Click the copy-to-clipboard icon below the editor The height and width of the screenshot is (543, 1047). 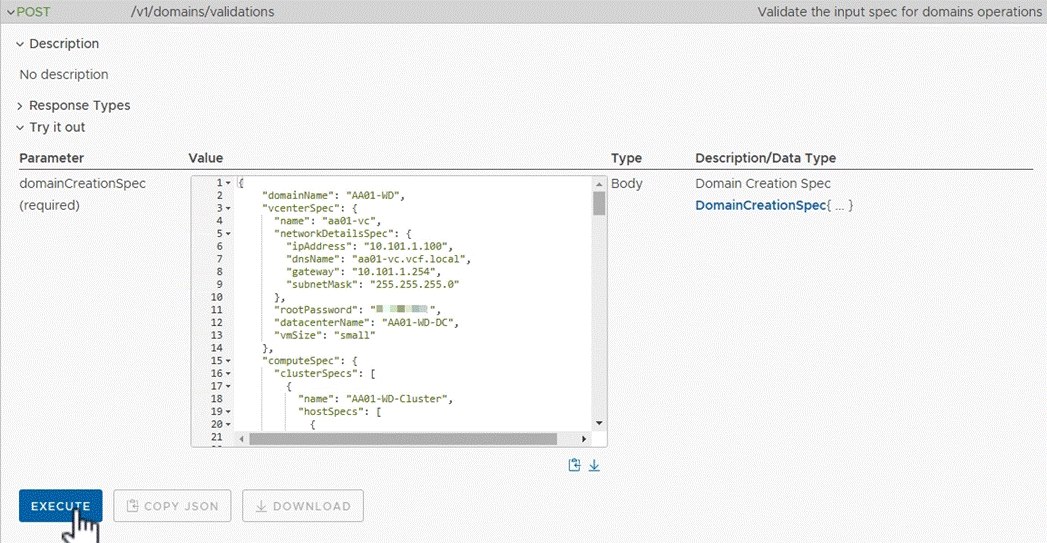pos(574,466)
